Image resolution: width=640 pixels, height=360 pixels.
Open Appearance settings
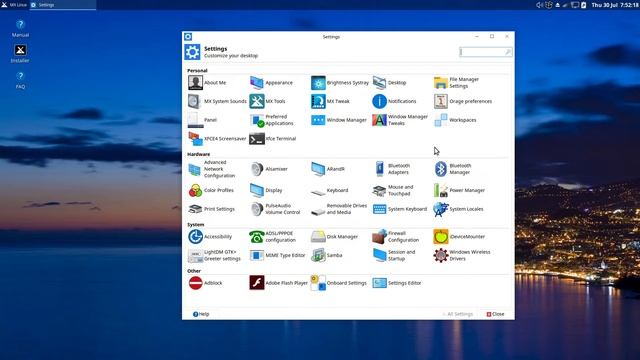(x=271, y=83)
